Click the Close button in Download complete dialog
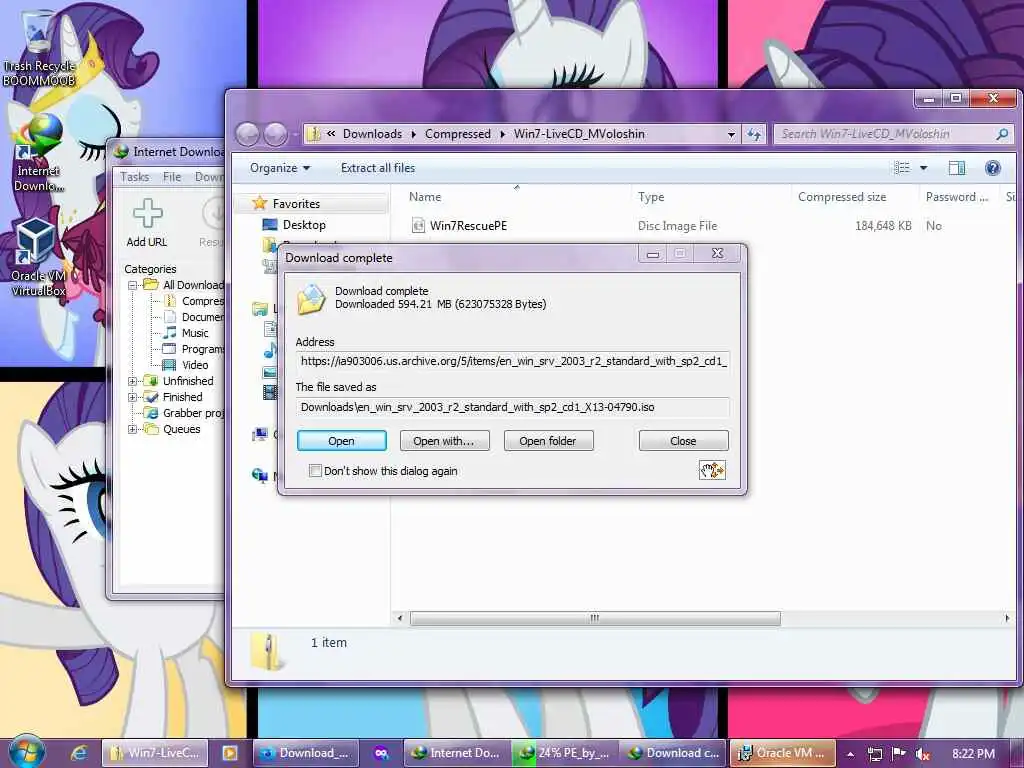Screen dimensions: 1024x768 point(683,441)
